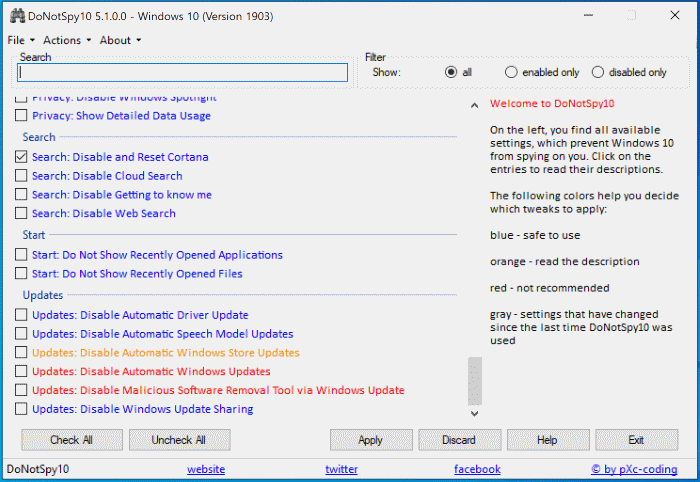Click the Uncheck All button
Viewport: 700px width, 482px height.
tap(179, 440)
